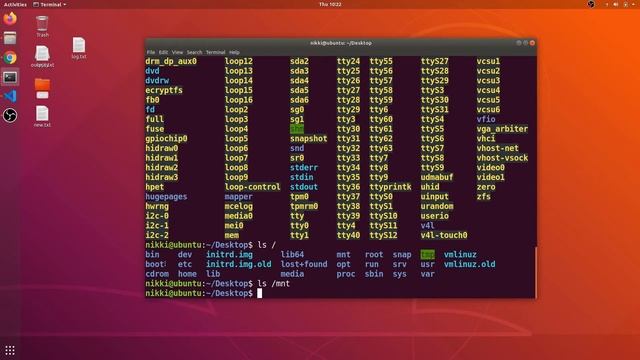Open the View menu in Terminal
640x360 pixels.
click(x=177, y=52)
